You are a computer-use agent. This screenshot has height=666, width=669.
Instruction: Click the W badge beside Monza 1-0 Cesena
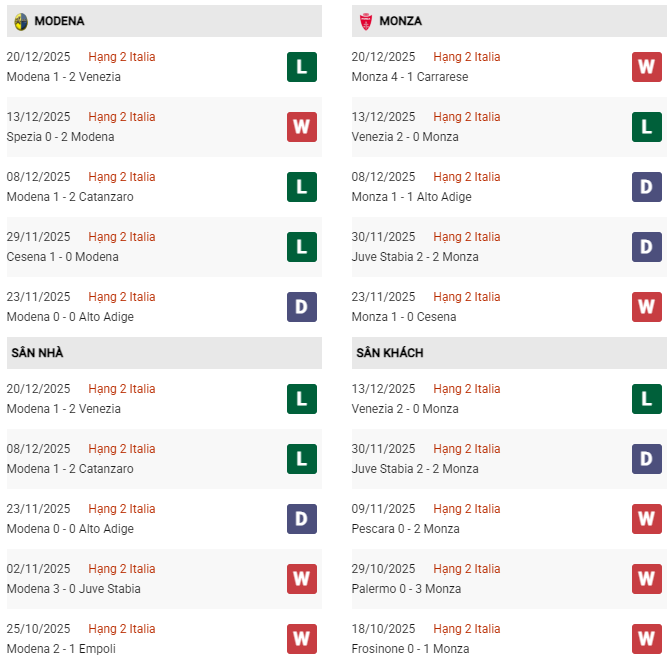click(646, 307)
